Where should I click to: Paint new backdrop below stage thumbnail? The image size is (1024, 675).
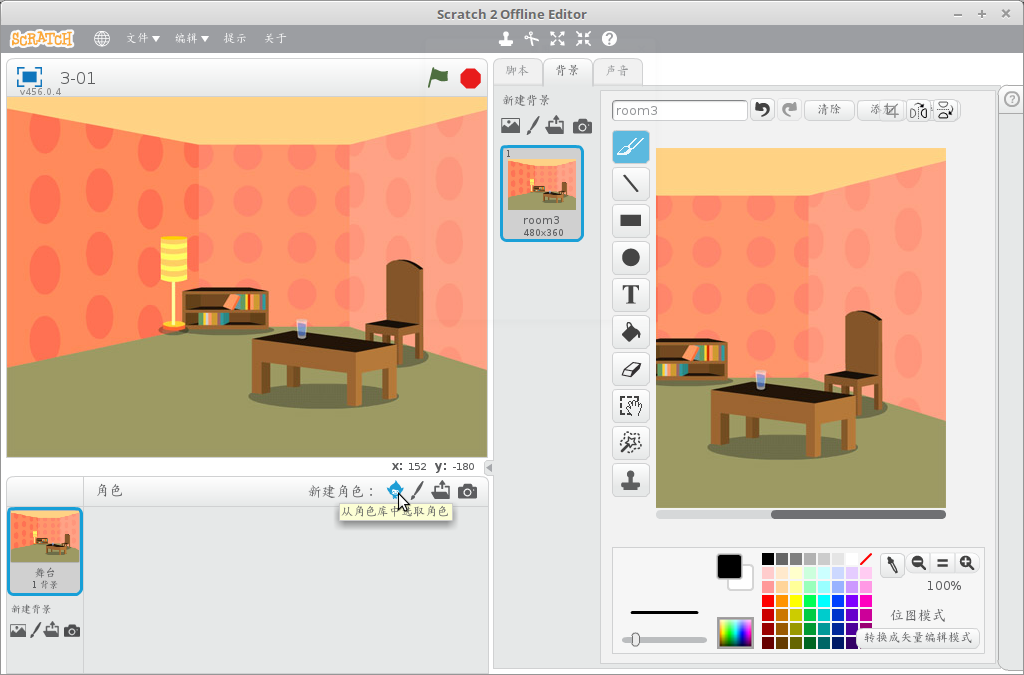[35, 630]
